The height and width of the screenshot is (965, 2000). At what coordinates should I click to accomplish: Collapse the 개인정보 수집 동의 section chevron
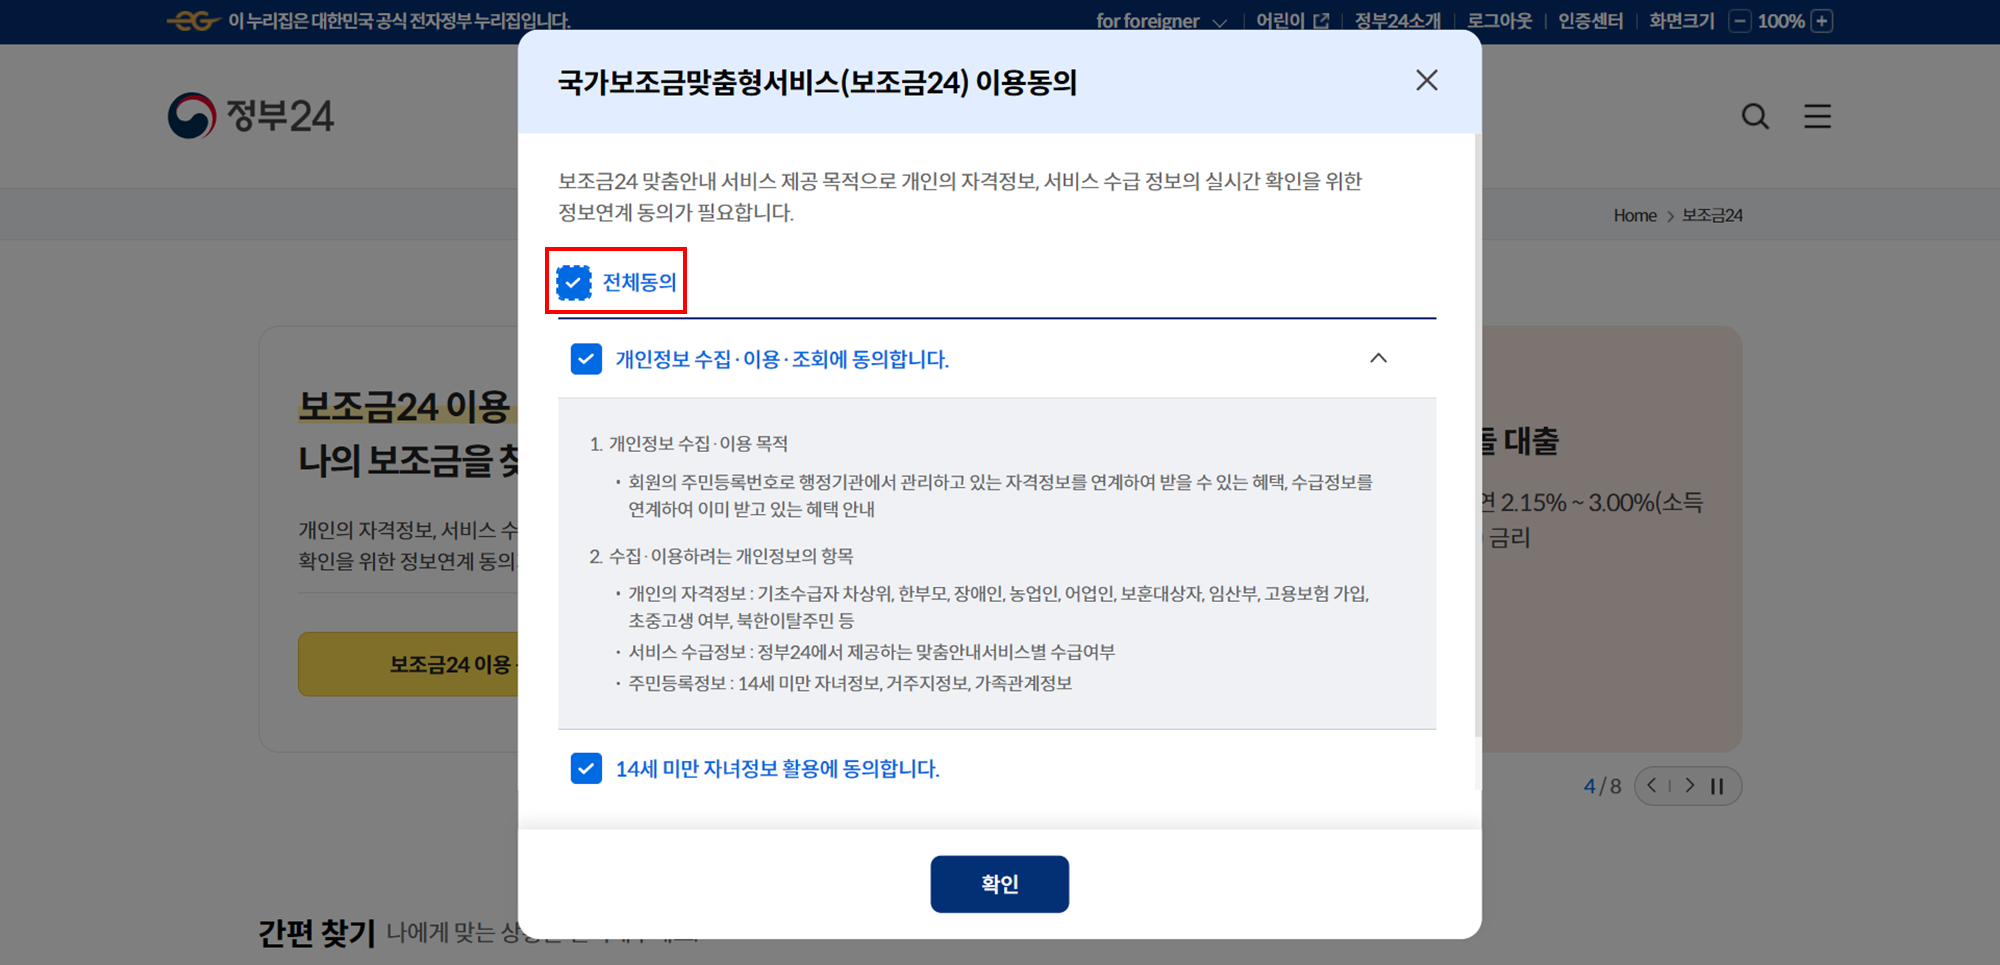[x=1378, y=358]
